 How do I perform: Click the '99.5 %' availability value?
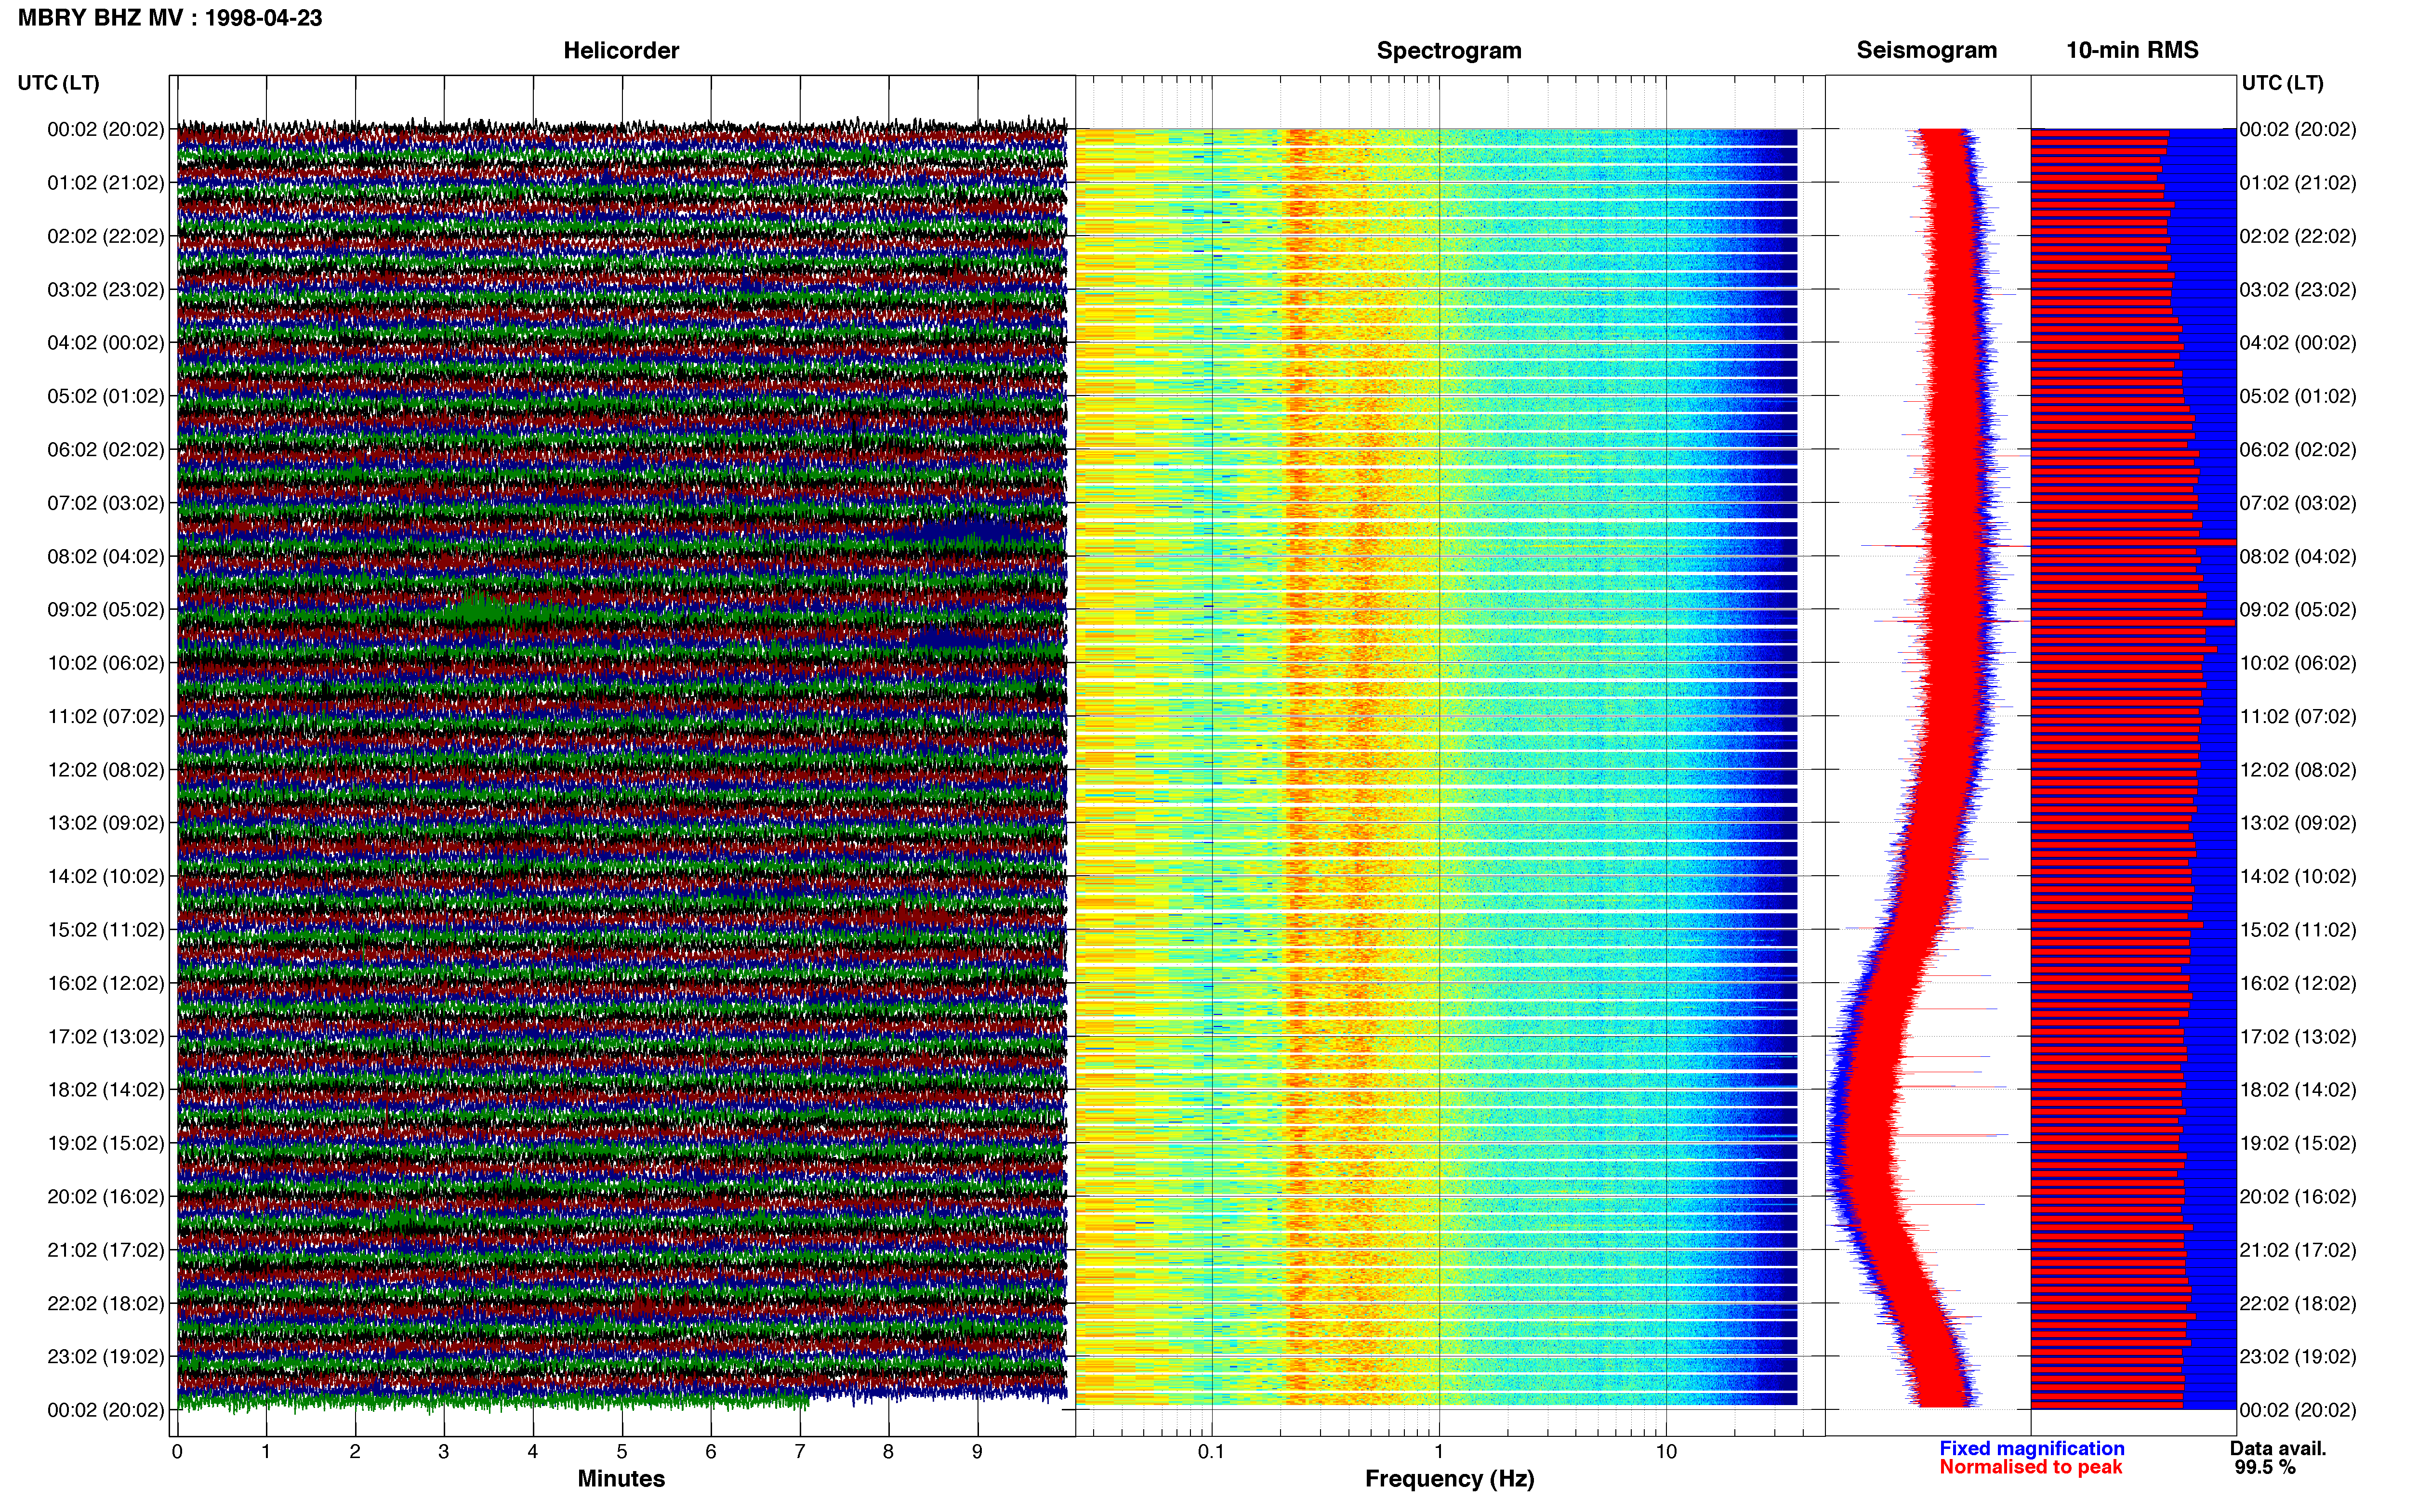(2265, 1467)
